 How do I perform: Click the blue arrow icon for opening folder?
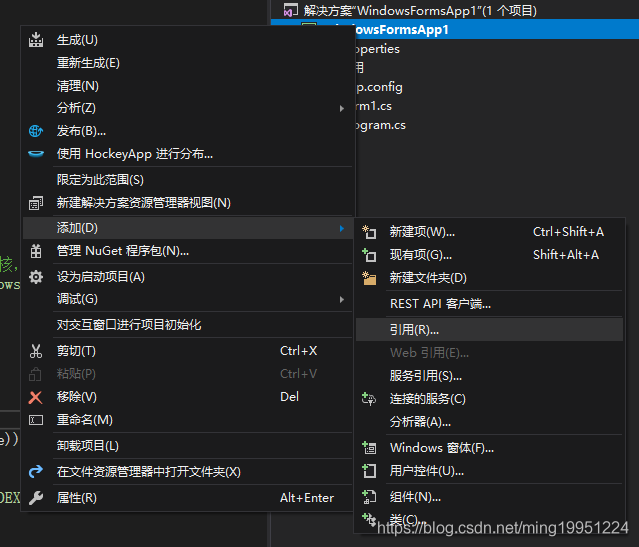point(36,472)
